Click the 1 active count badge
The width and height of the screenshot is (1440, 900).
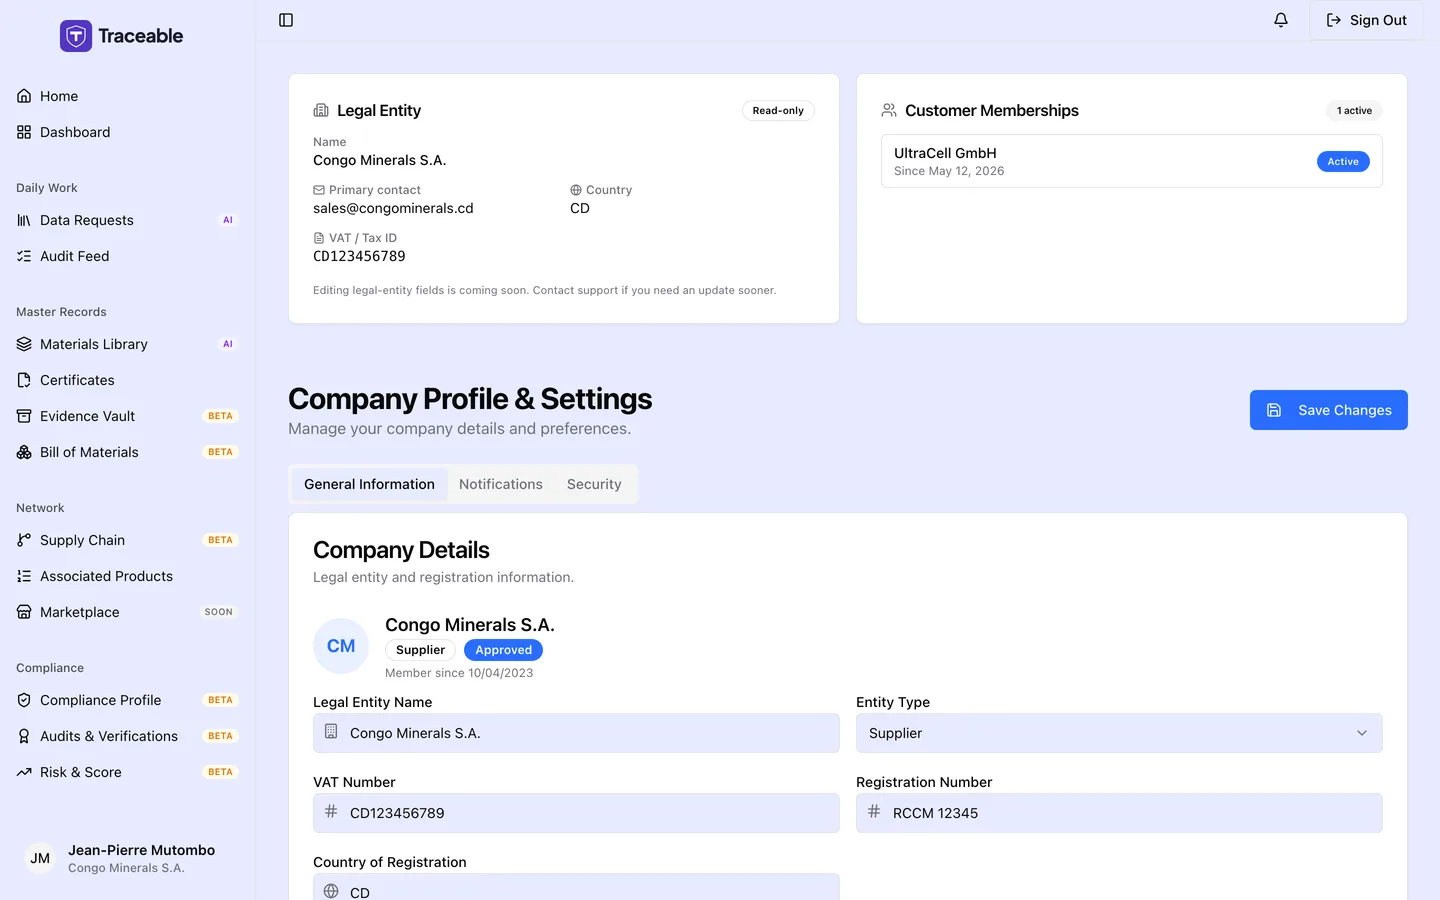(x=1354, y=110)
